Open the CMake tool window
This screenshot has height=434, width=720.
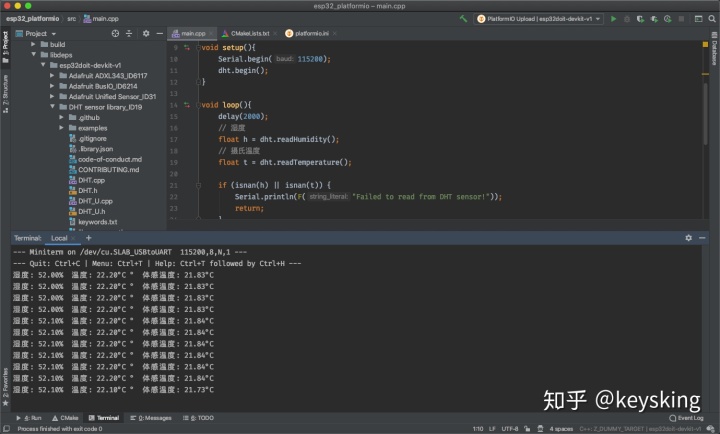point(65,418)
